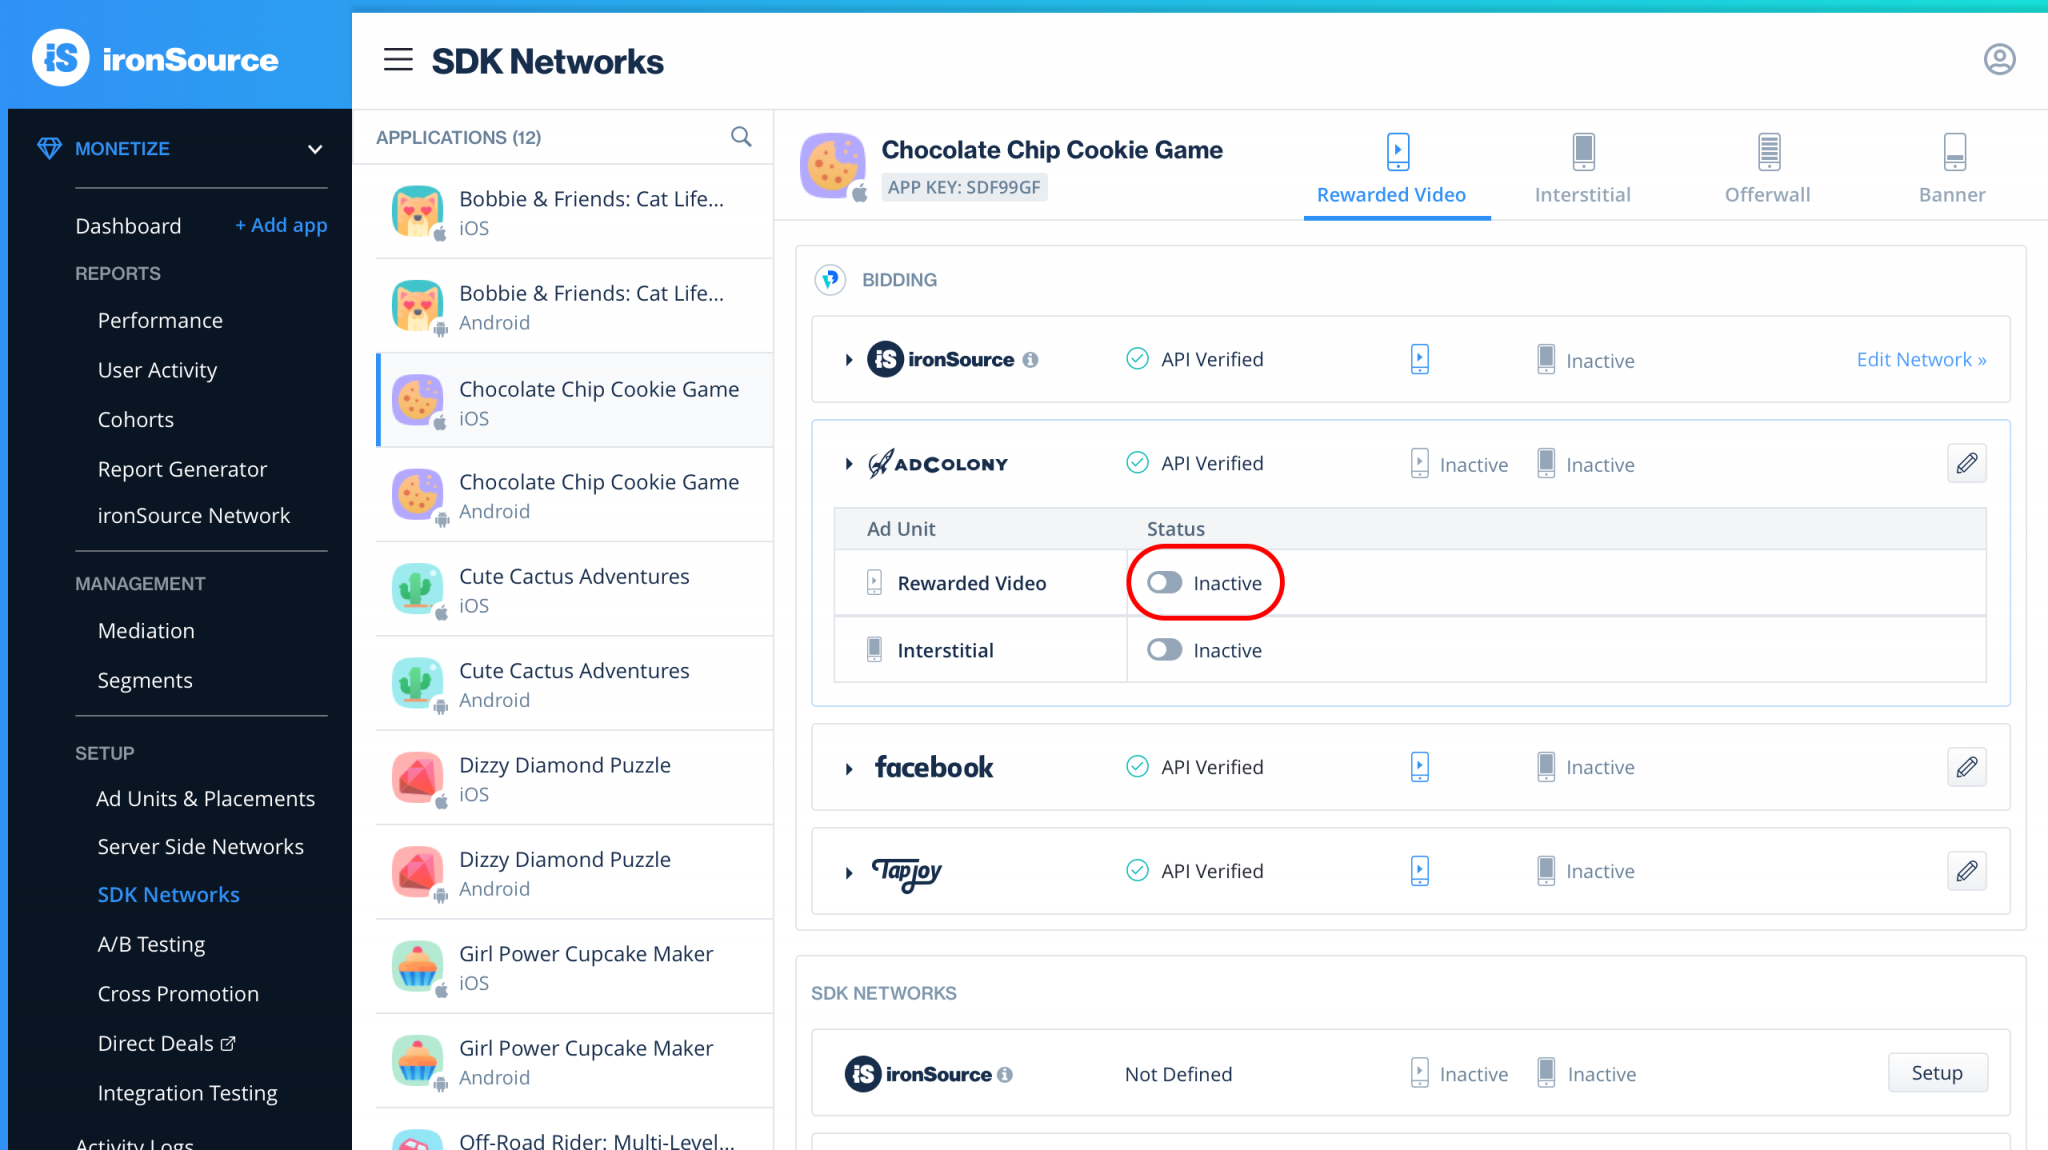Collapse the AdColony network row

(x=849, y=464)
